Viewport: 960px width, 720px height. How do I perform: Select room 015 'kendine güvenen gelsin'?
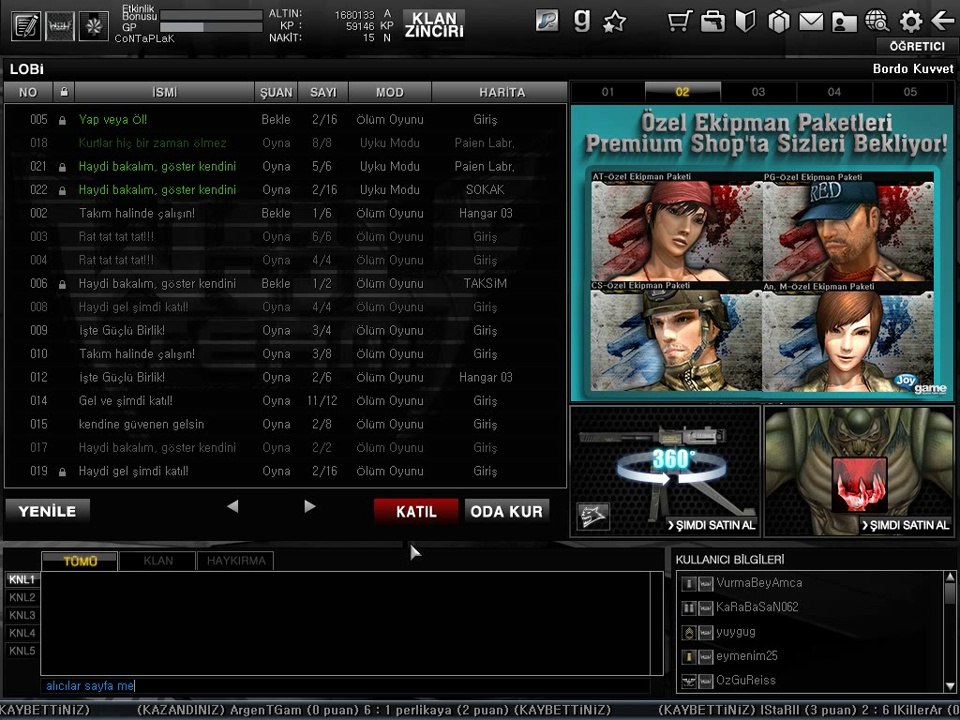point(285,424)
